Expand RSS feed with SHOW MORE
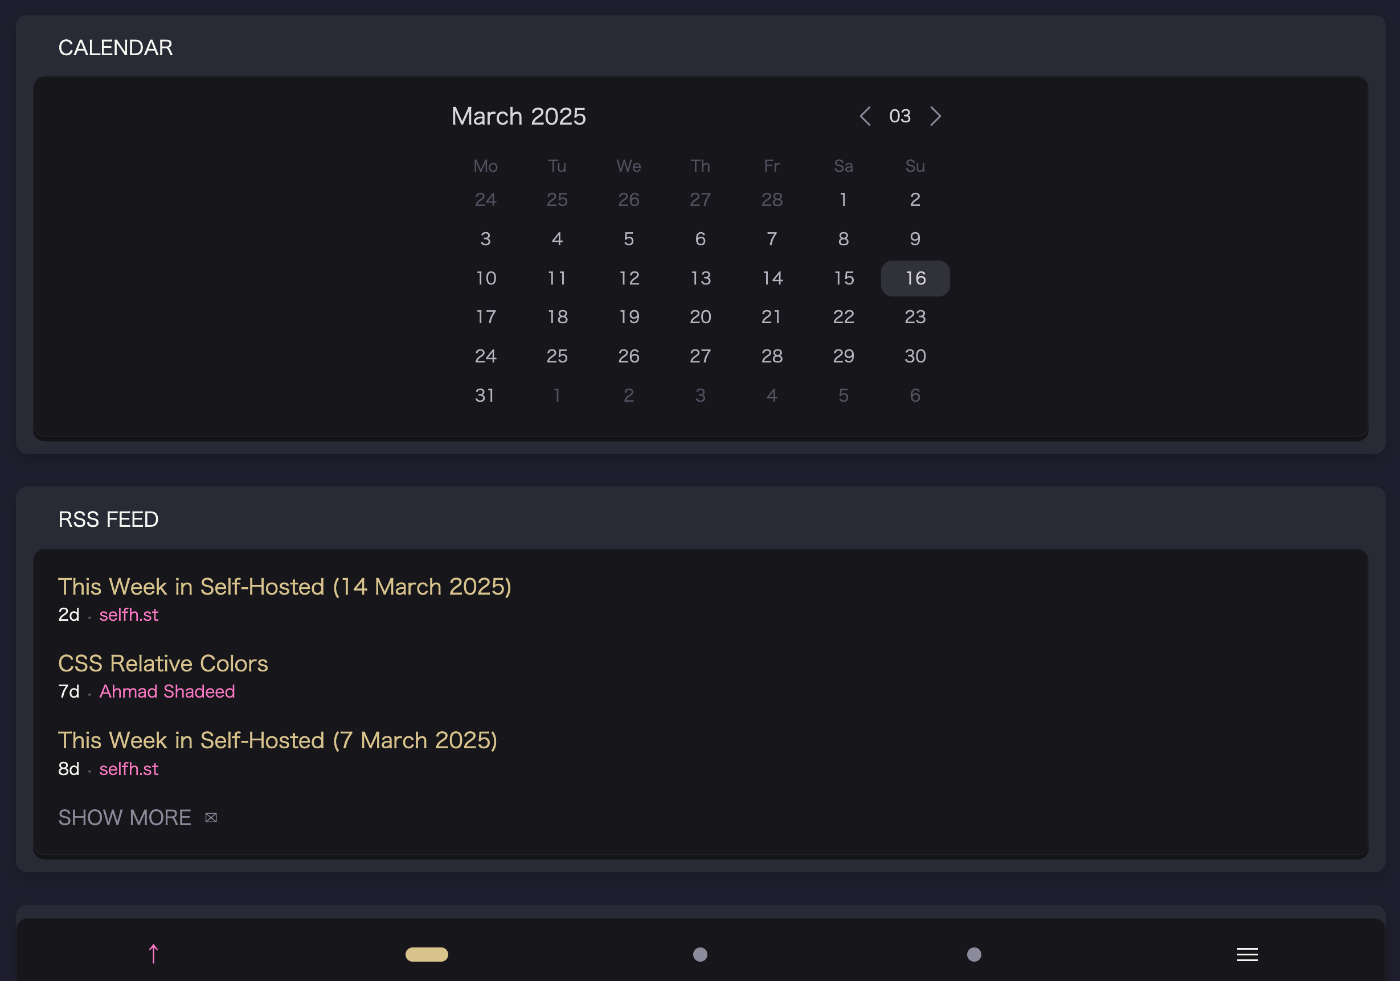1400x981 pixels. point(125,818)
